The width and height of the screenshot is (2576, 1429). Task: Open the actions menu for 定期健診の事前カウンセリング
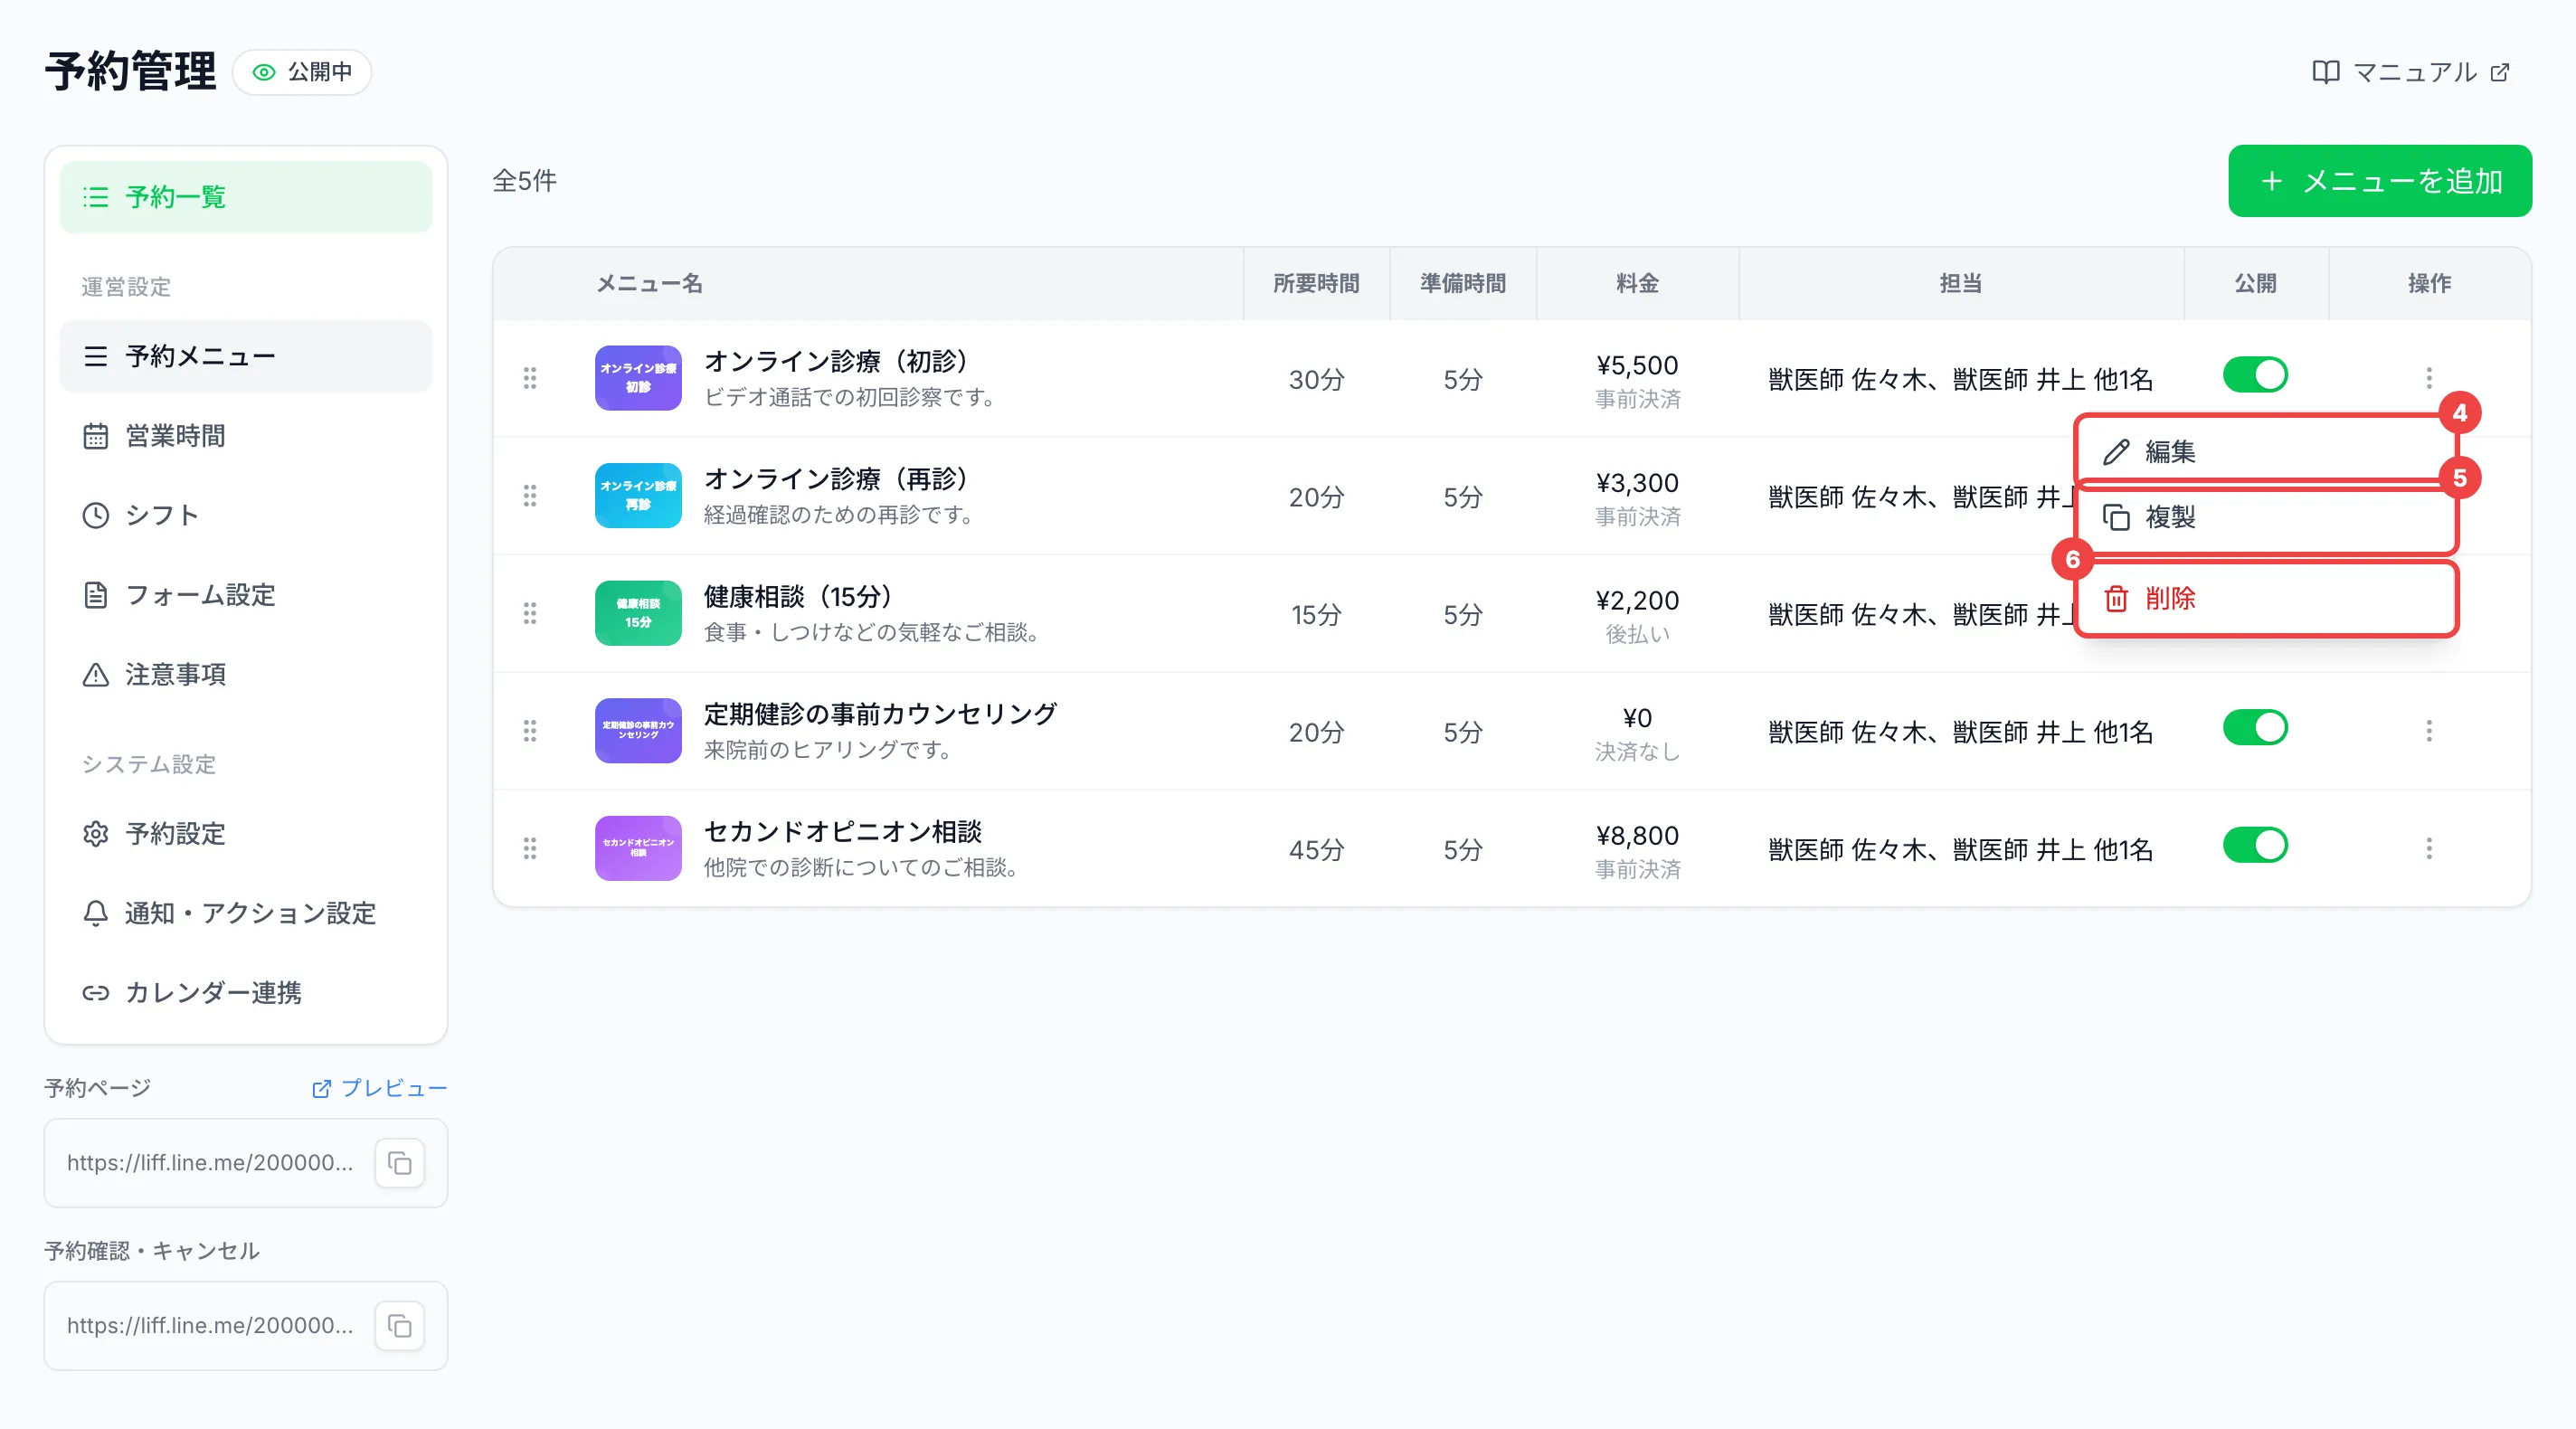(x=2428, y=731)
